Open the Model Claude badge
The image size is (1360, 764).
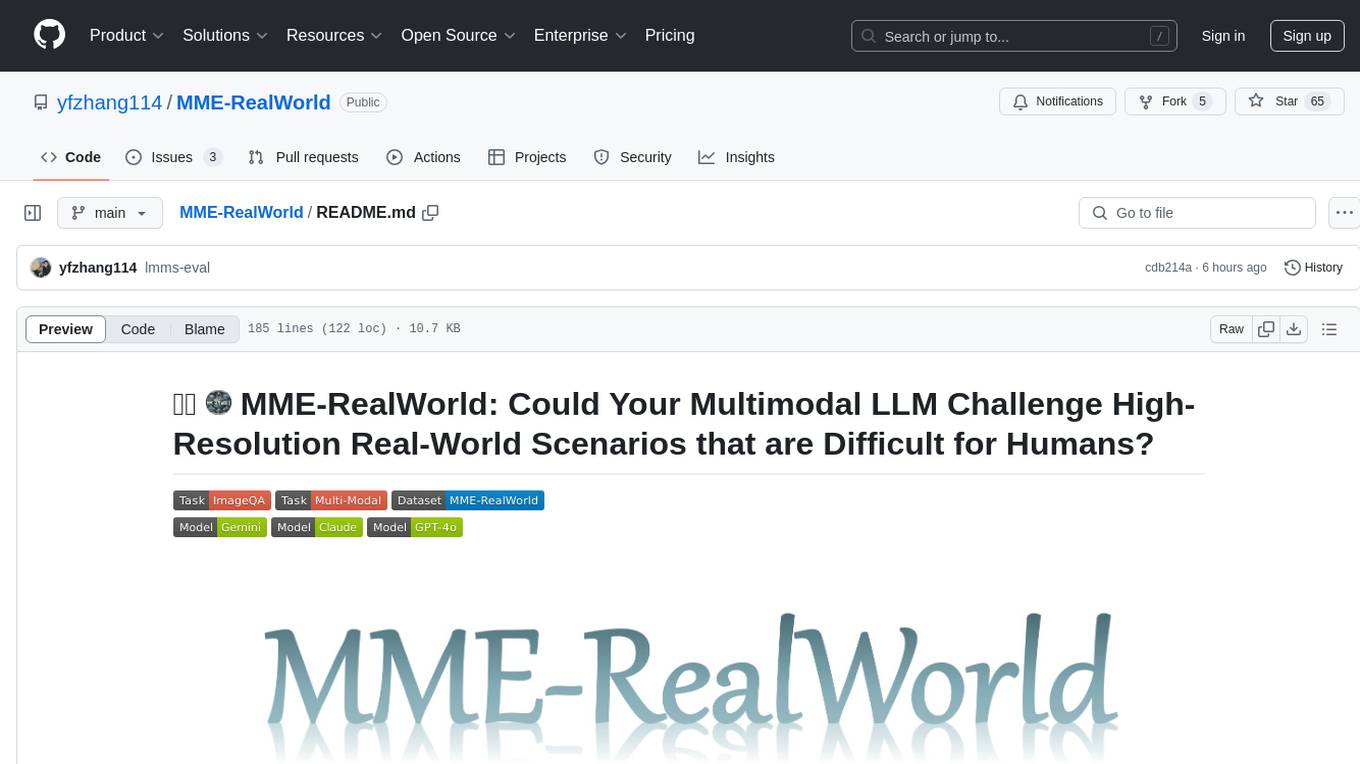[x=317, y=527]
